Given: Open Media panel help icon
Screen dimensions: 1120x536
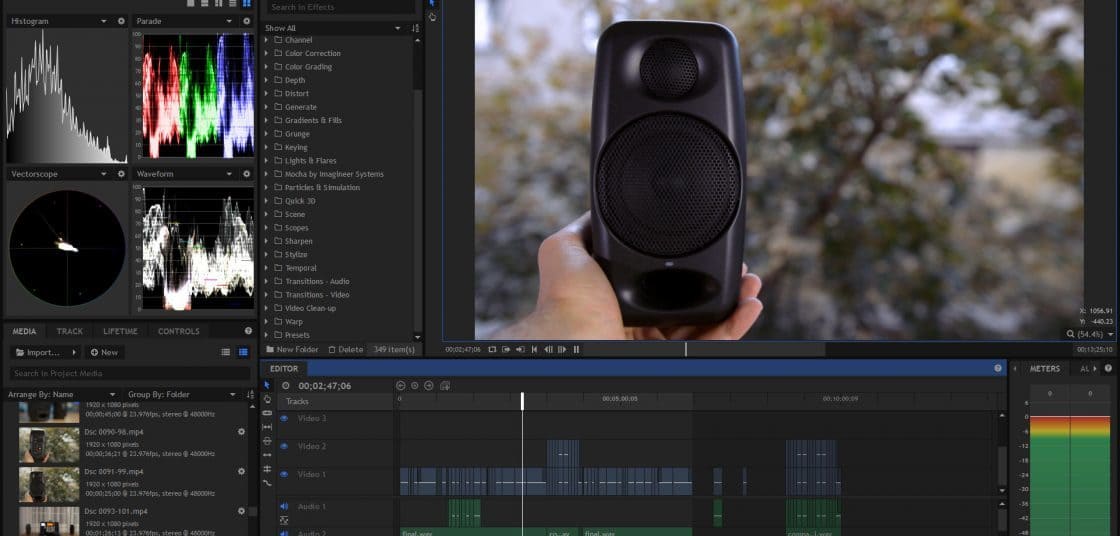Looking at the screenshot, I should pos(249,331).
